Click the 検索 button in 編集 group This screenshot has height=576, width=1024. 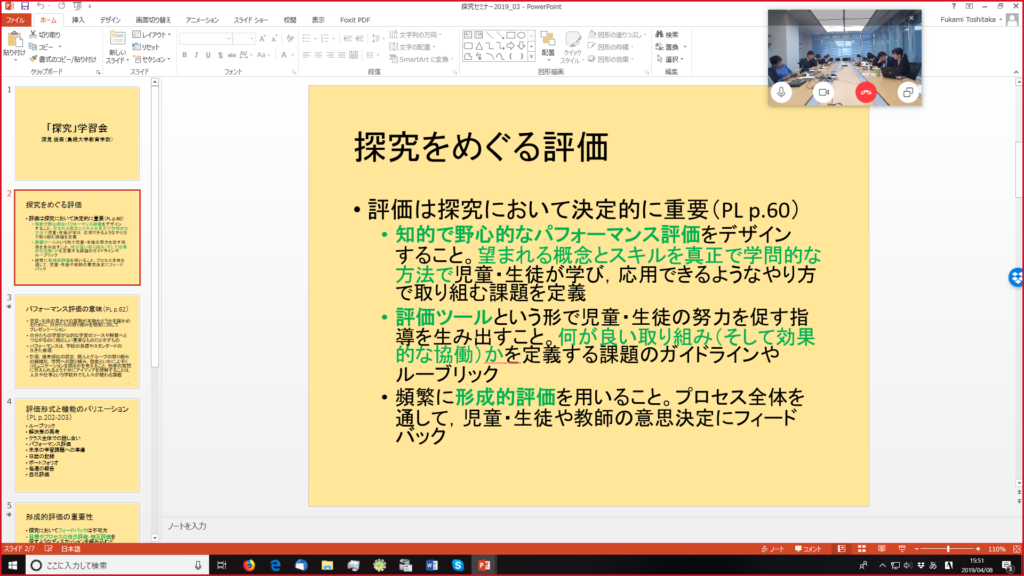pos(669,34)
